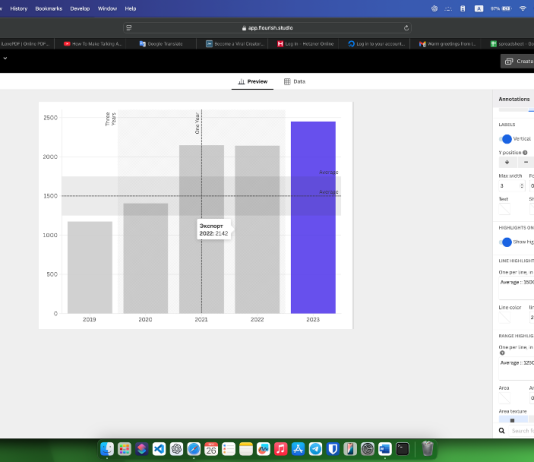Open the Line color swatch

[504, 318]
